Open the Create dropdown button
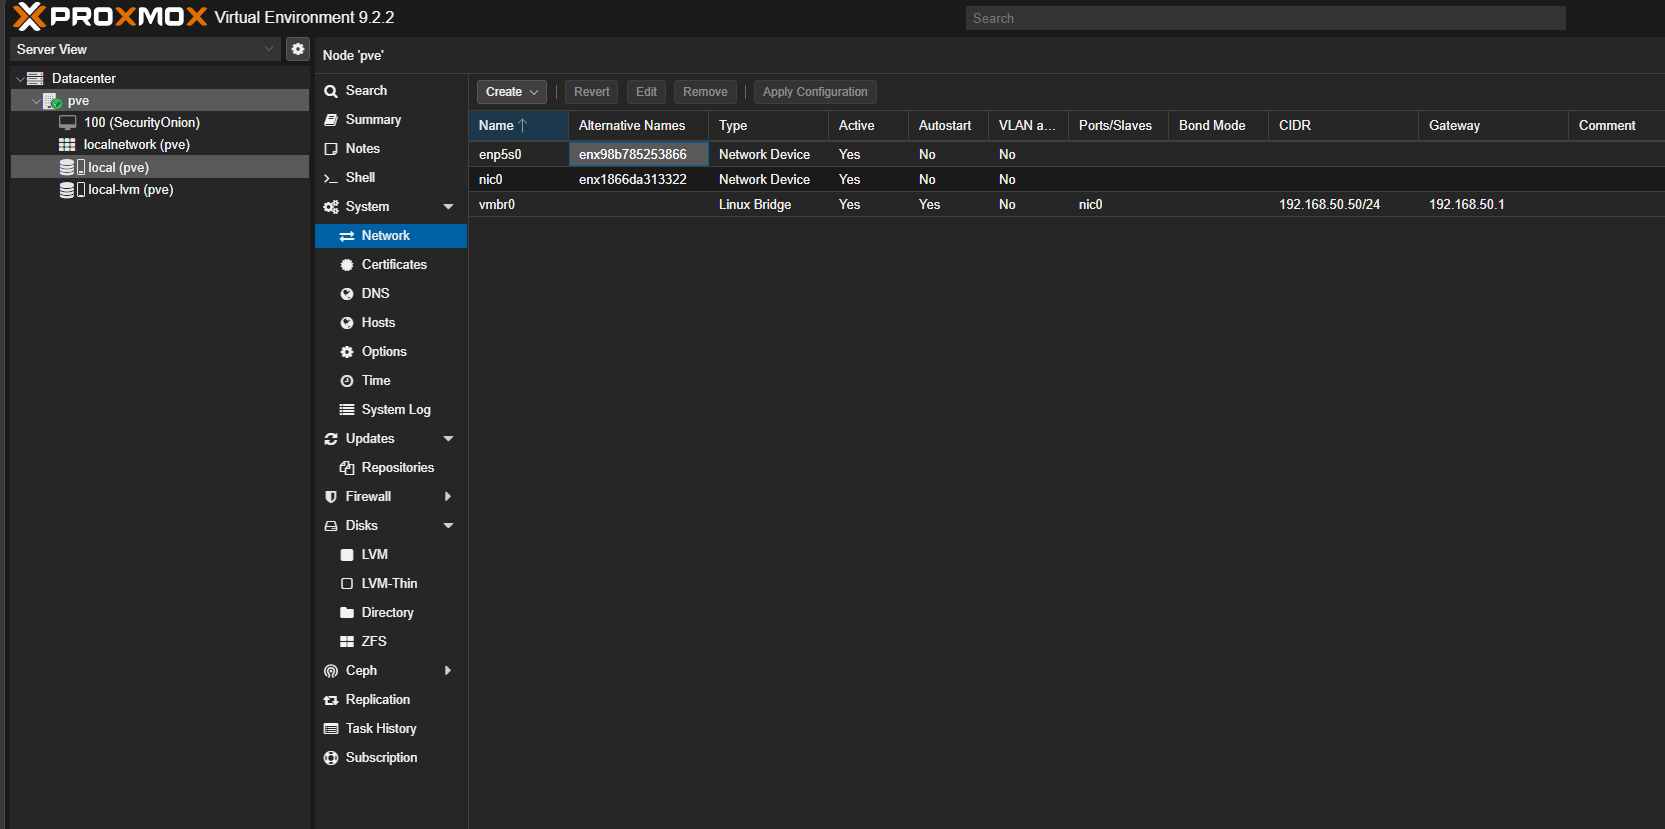The width and height of the screenshot is (1665, 829). coord(512,92)
